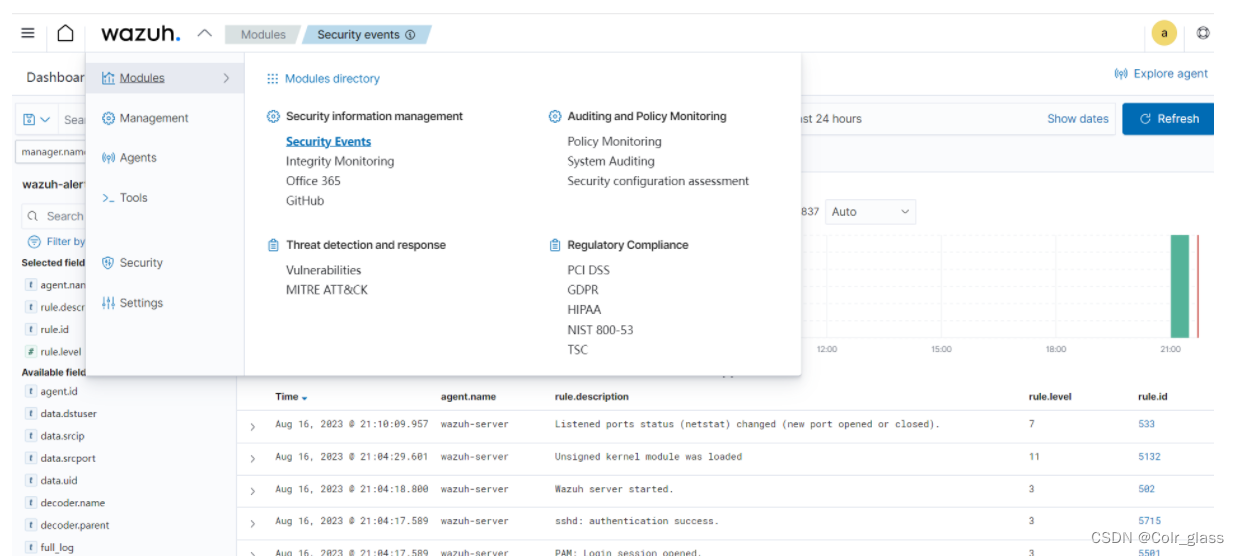Click the Refresh button

click(1168, 118)
